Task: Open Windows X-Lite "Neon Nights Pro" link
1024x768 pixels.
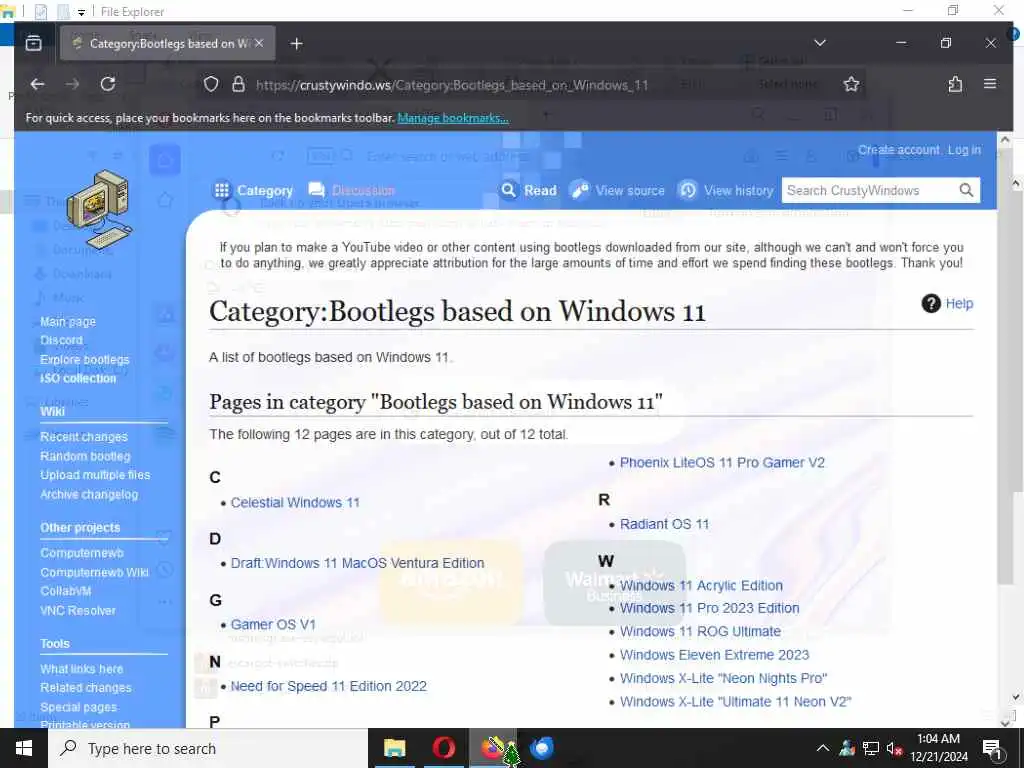Action: pyautogui.click(x=724, y=679)
